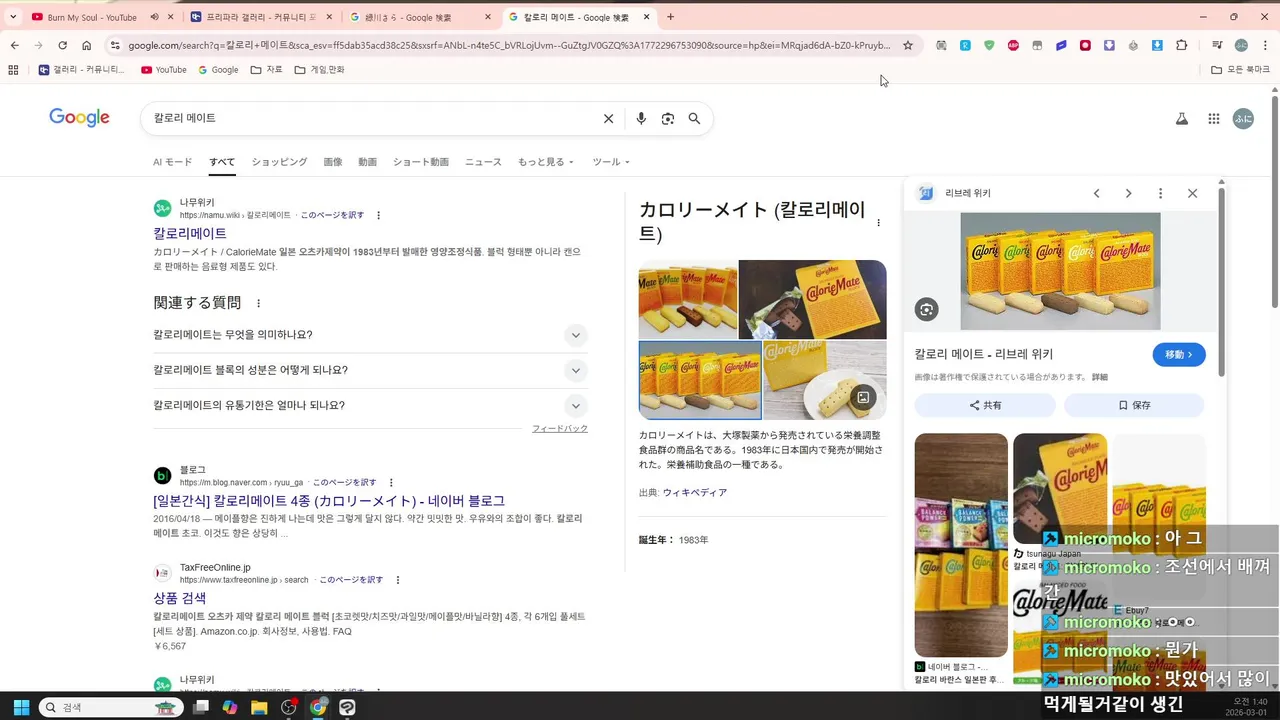Open the 상품 검색 result link
This screenshot has width=1280, height=720.
coord(180,598)
